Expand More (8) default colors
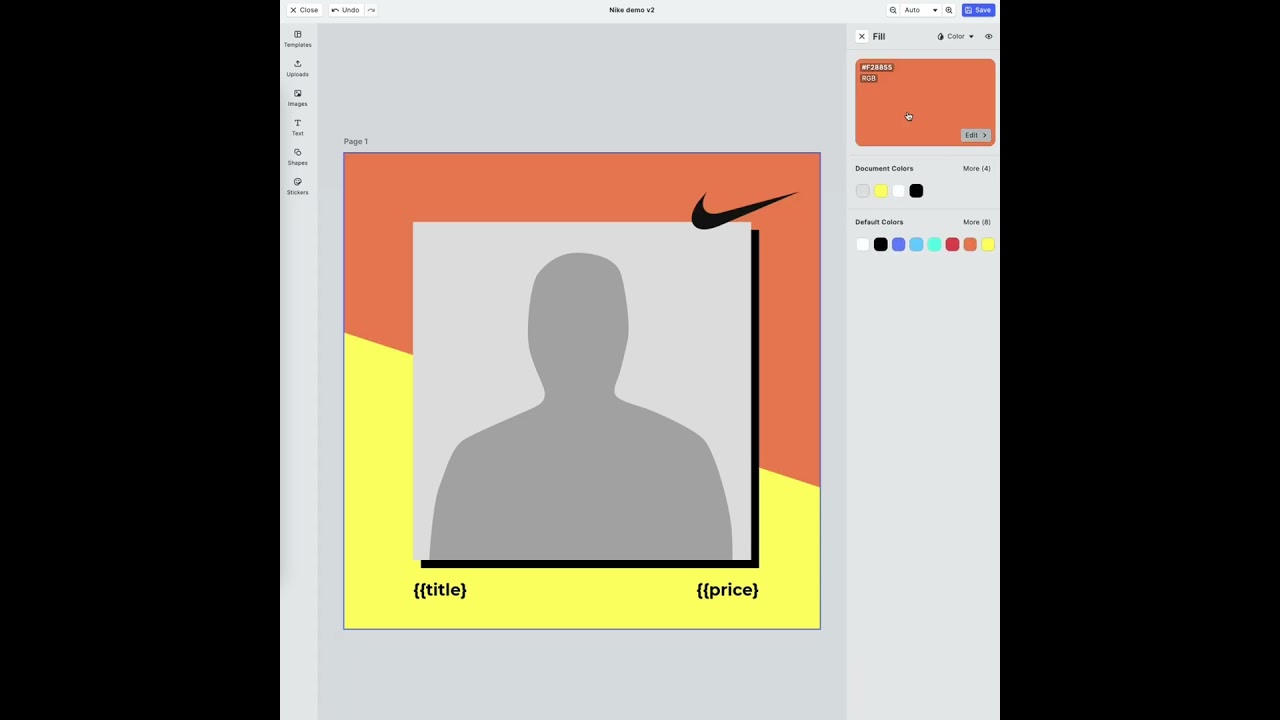This screenshot has height=720, width=1280. coord(976,222)
